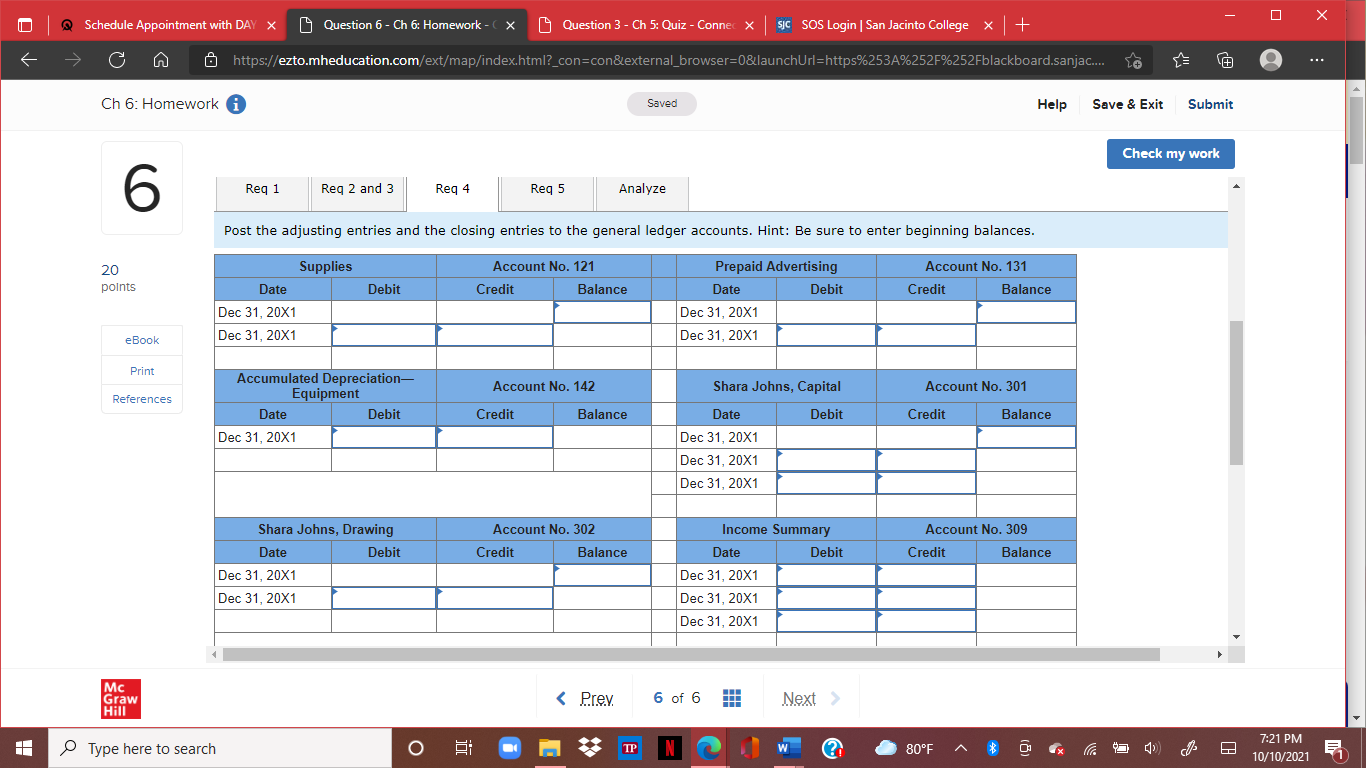Click Save & Exit
The image size is (1366, 768).
pyautogui.click(x=1127, y=104)
